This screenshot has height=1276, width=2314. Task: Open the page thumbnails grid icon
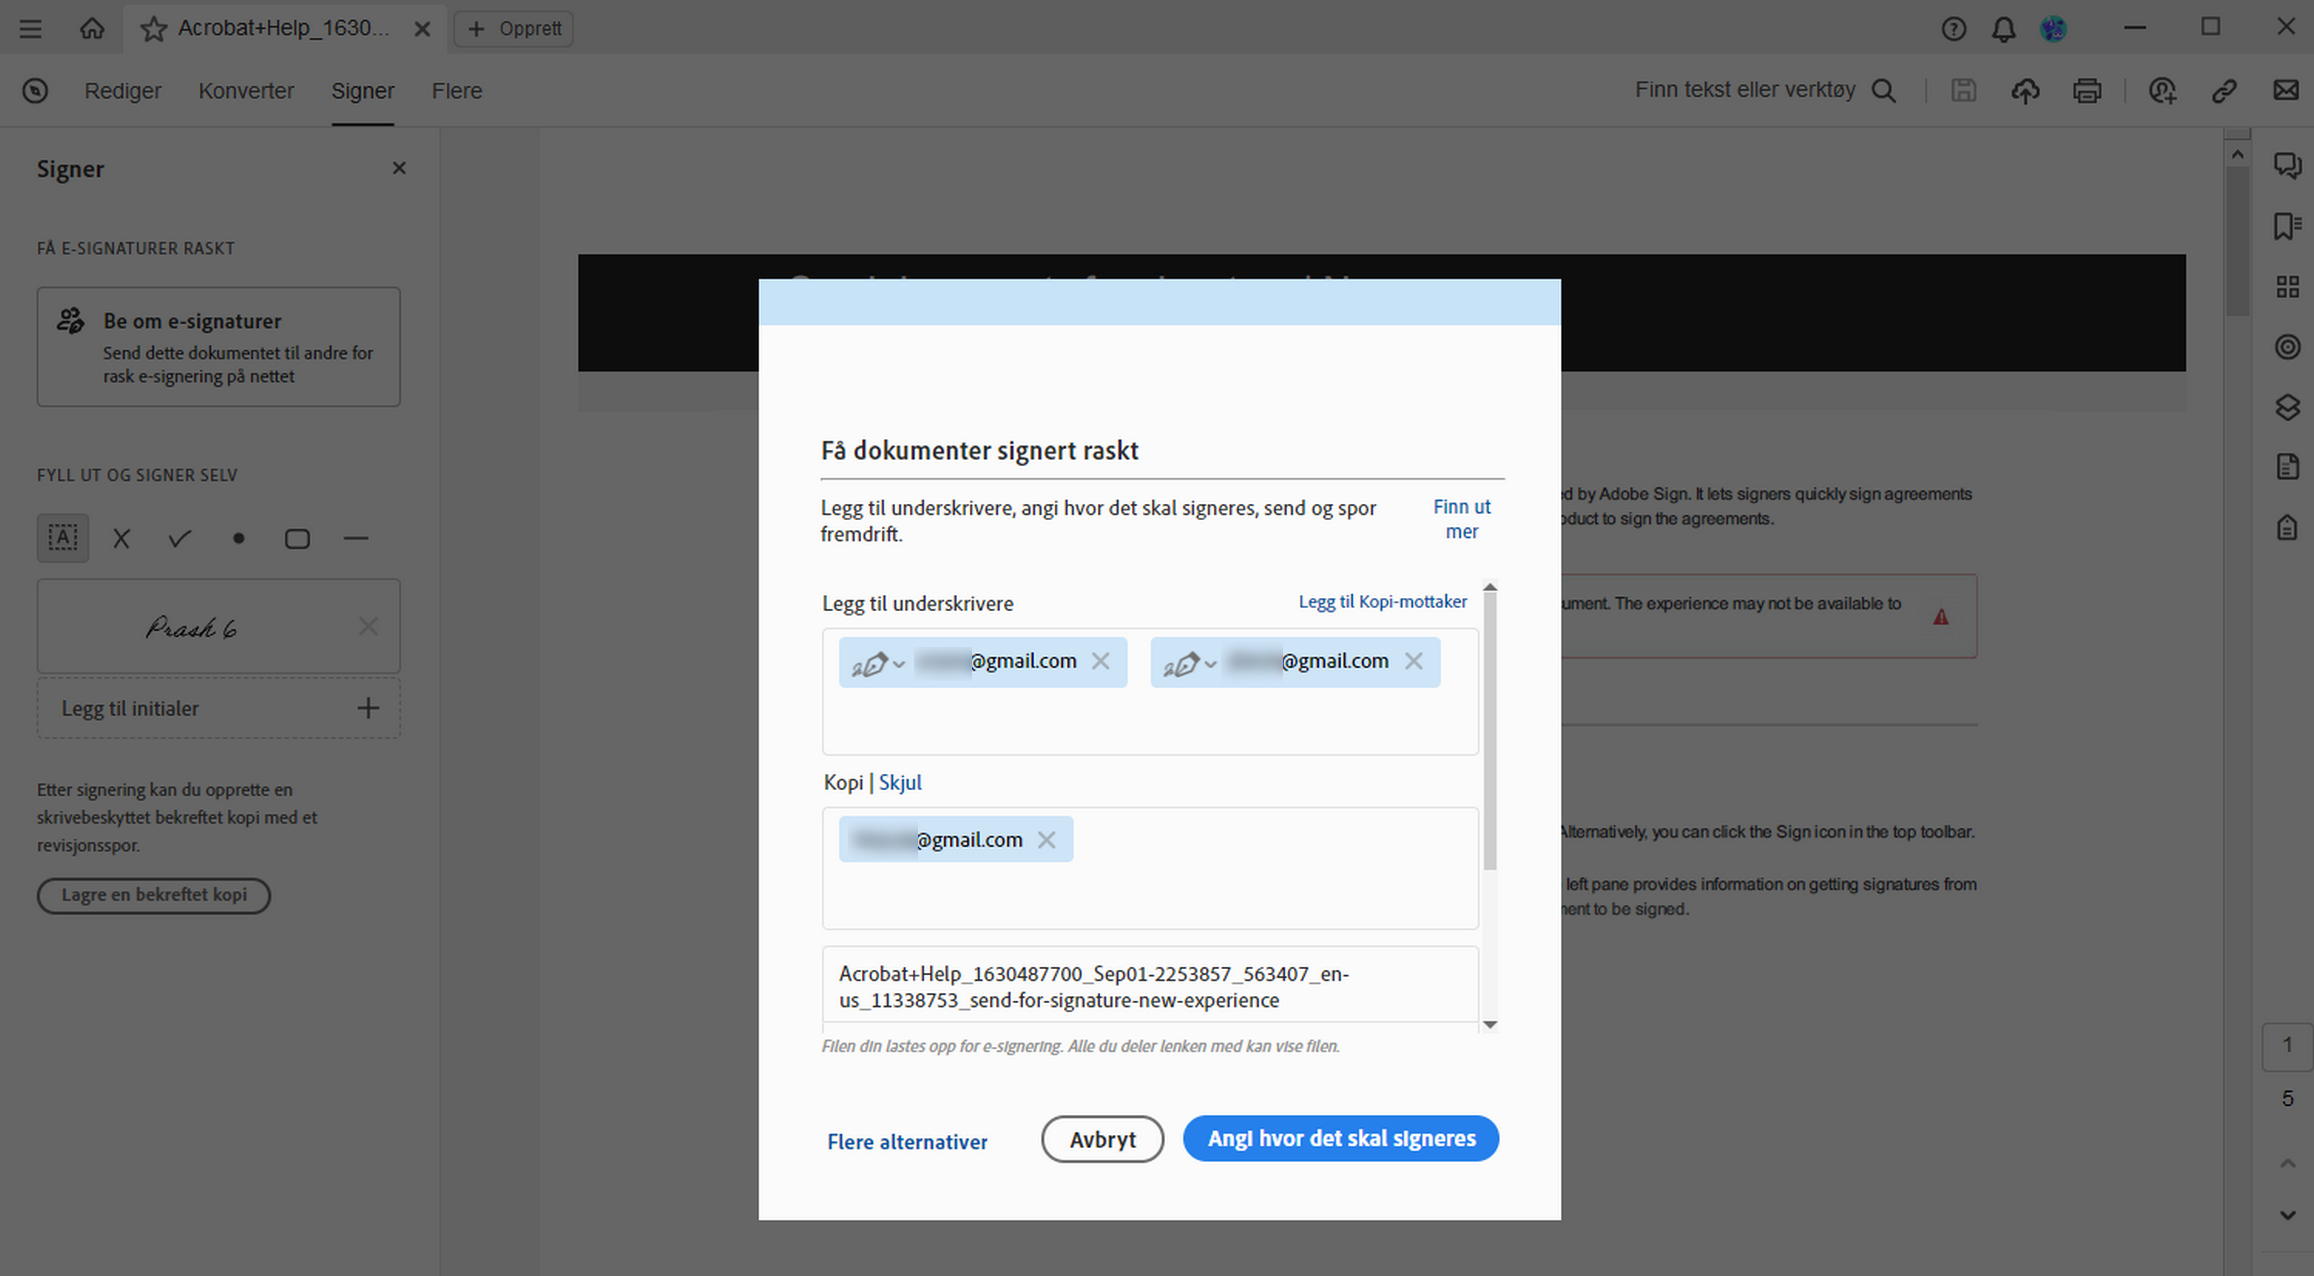pyautogui.click(x=2286, y=287)
